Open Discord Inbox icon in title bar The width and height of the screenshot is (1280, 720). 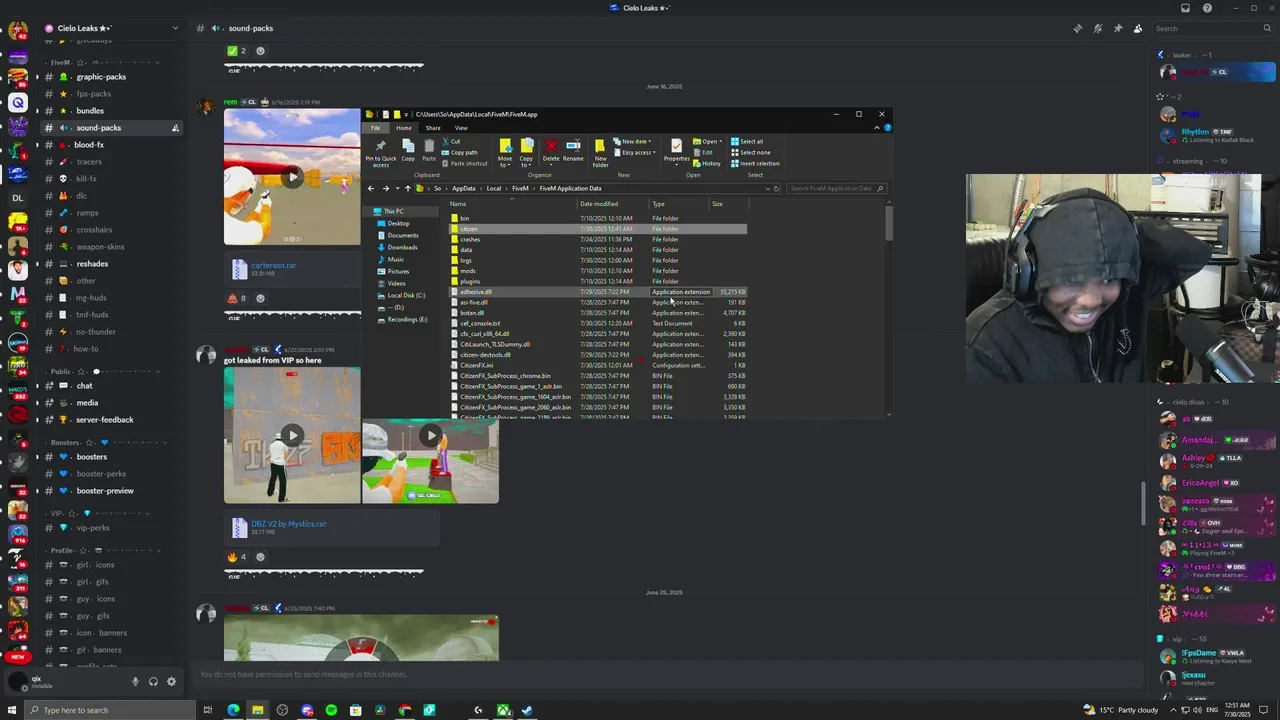1185,8
